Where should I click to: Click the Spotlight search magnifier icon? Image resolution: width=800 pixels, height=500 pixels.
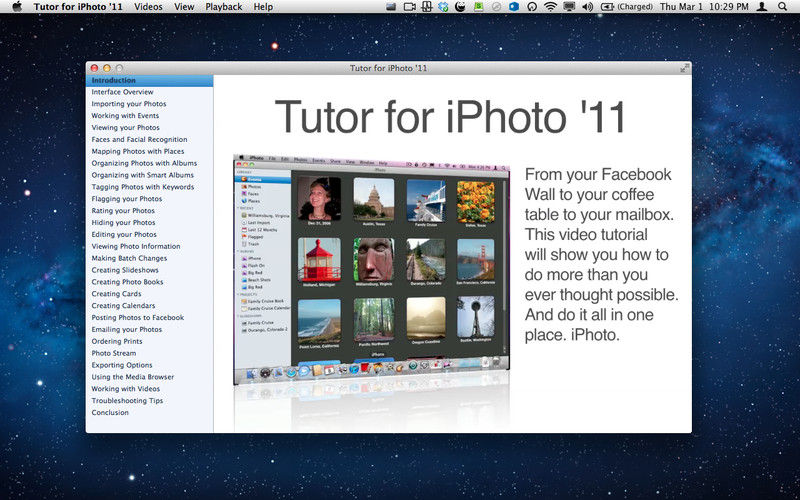point(782,7)
